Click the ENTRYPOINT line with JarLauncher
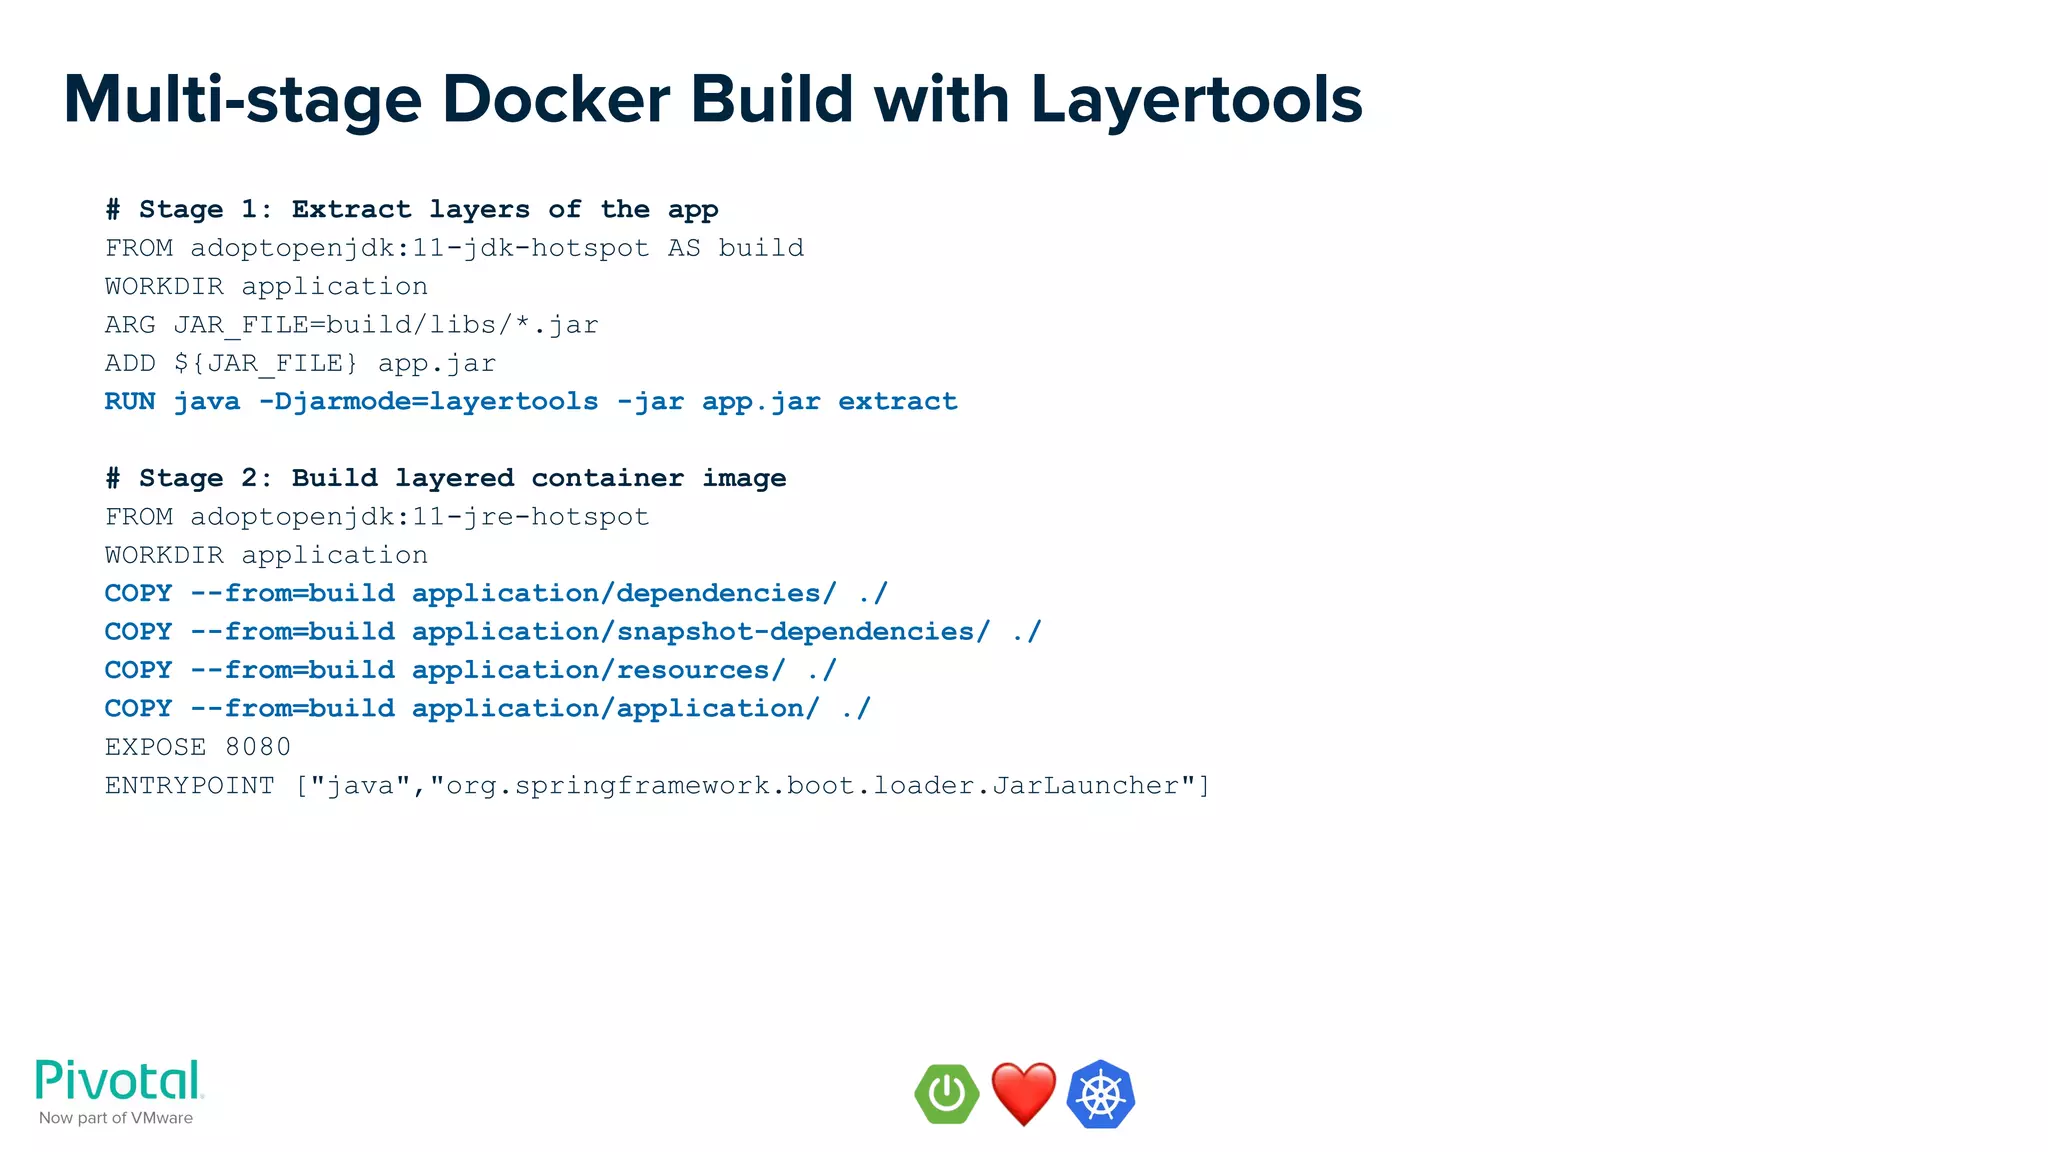 658,786
